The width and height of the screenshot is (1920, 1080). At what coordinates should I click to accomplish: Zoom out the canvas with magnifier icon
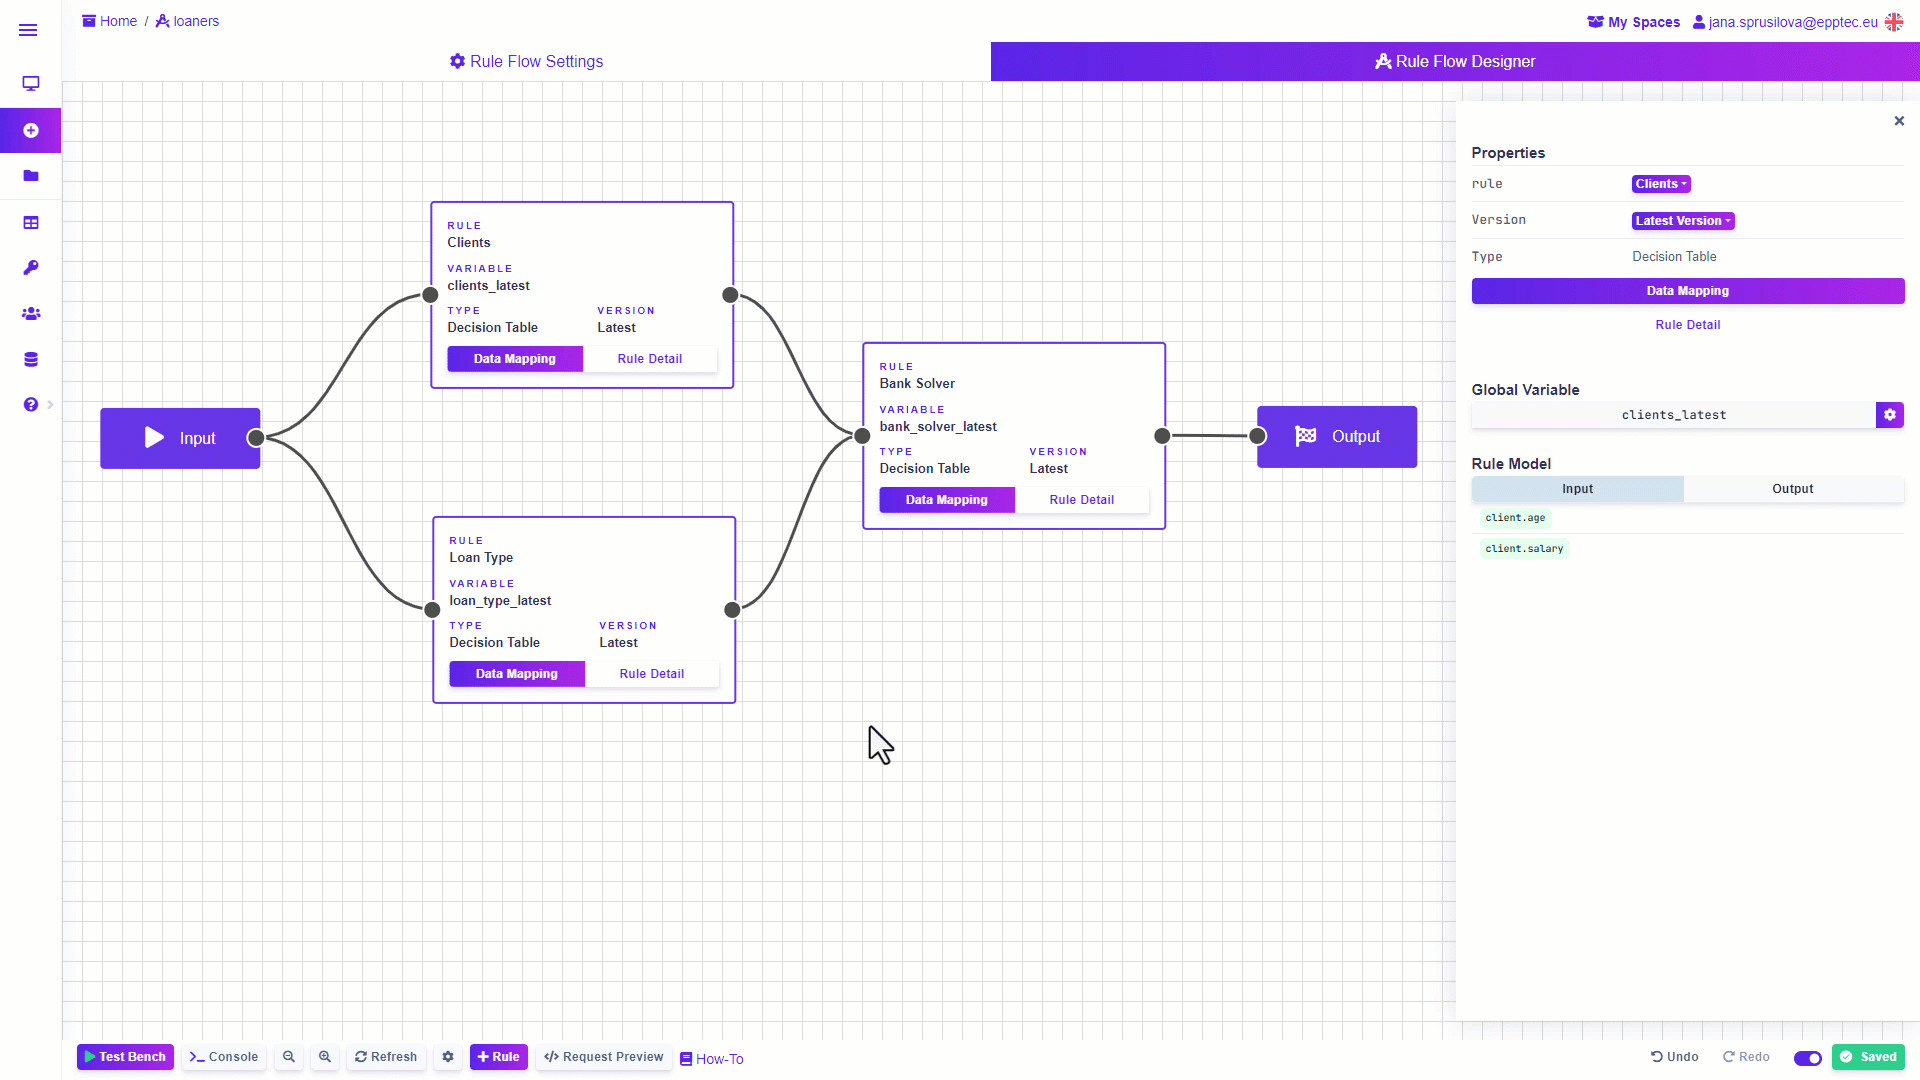pos(289,1057)
